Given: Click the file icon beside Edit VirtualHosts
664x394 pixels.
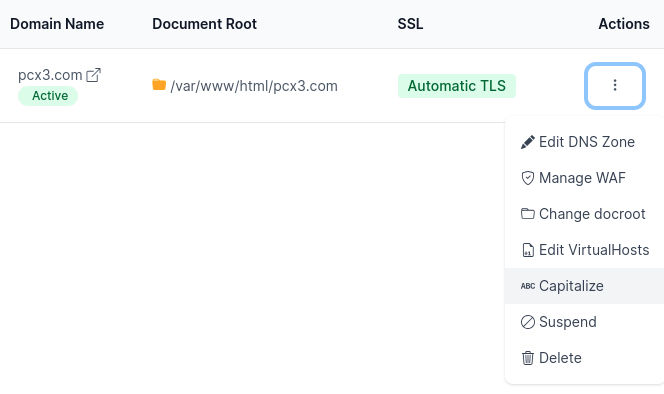Looking at the screenshot, I should point(528,250).
